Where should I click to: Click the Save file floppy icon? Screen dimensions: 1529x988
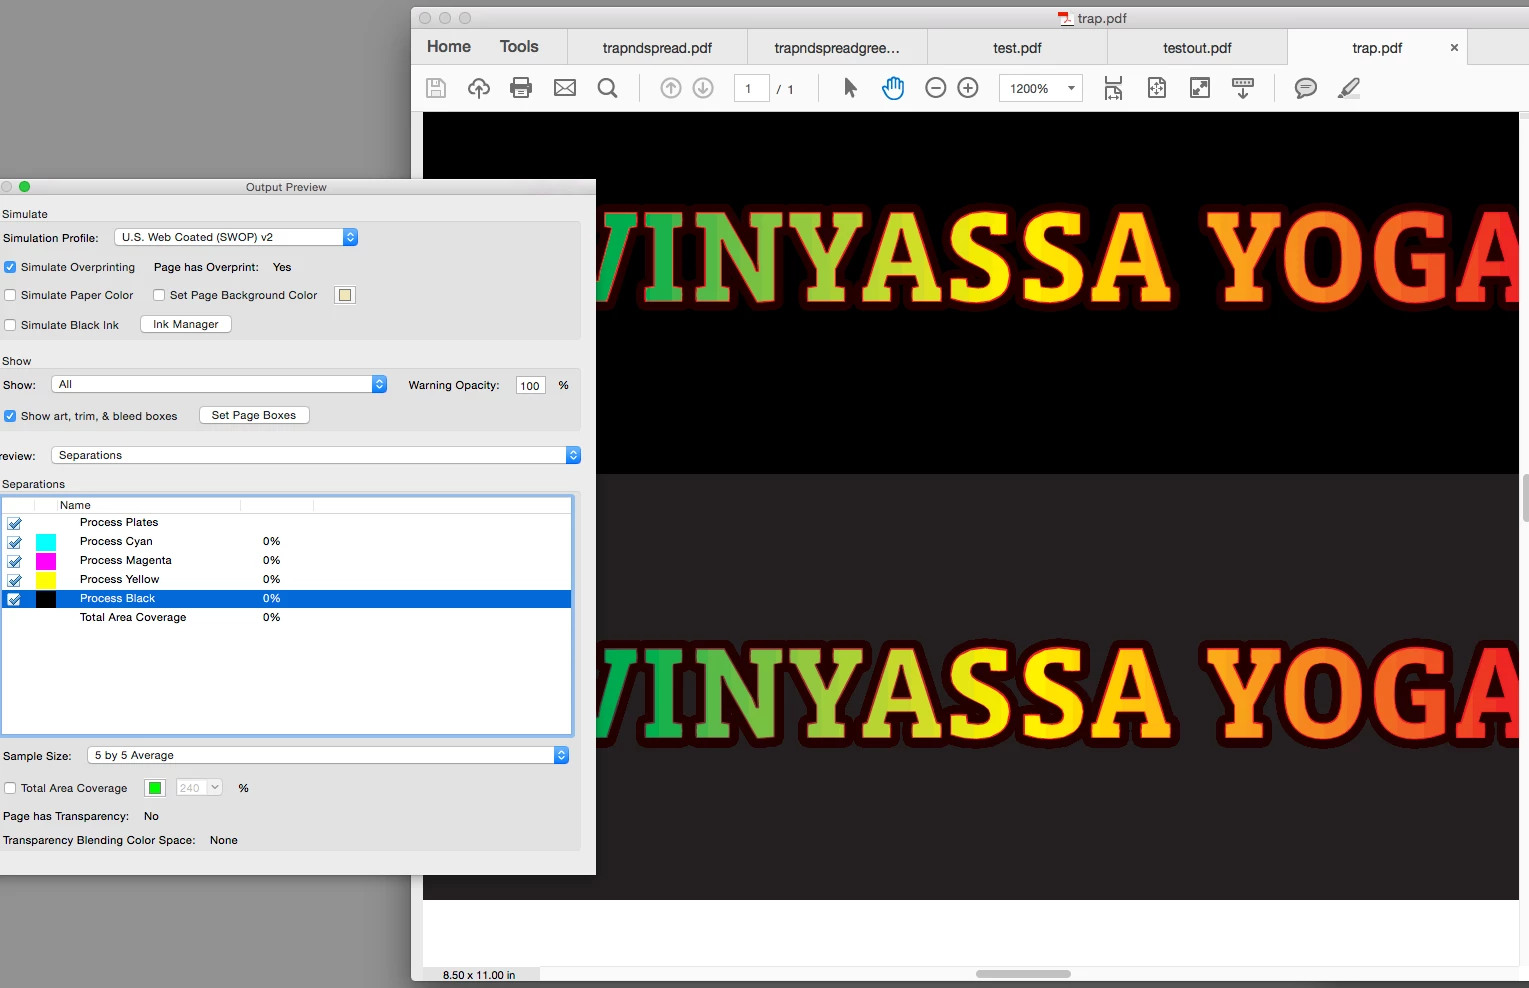[436, 88]
